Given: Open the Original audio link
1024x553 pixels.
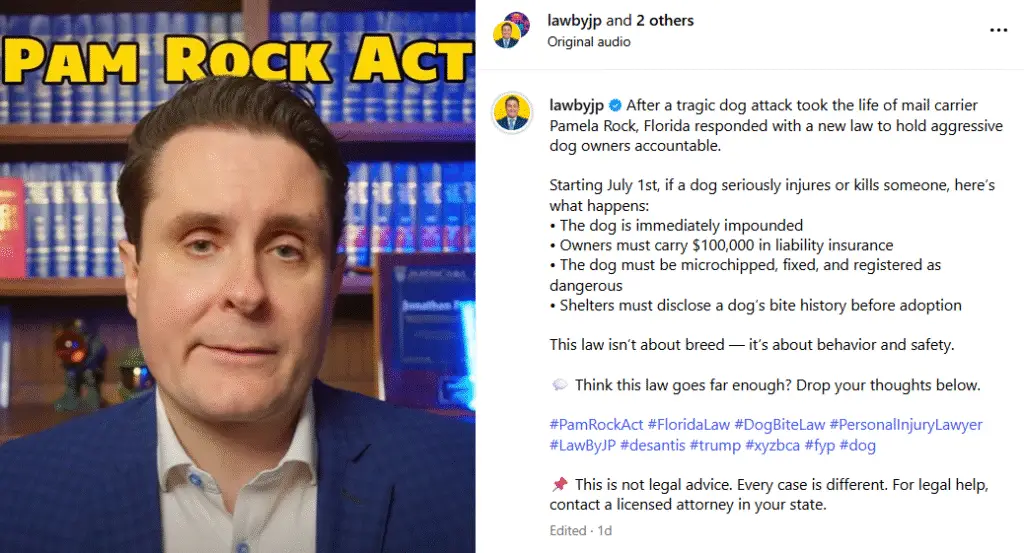Looking at the screenshot, I should pos(588,42).
